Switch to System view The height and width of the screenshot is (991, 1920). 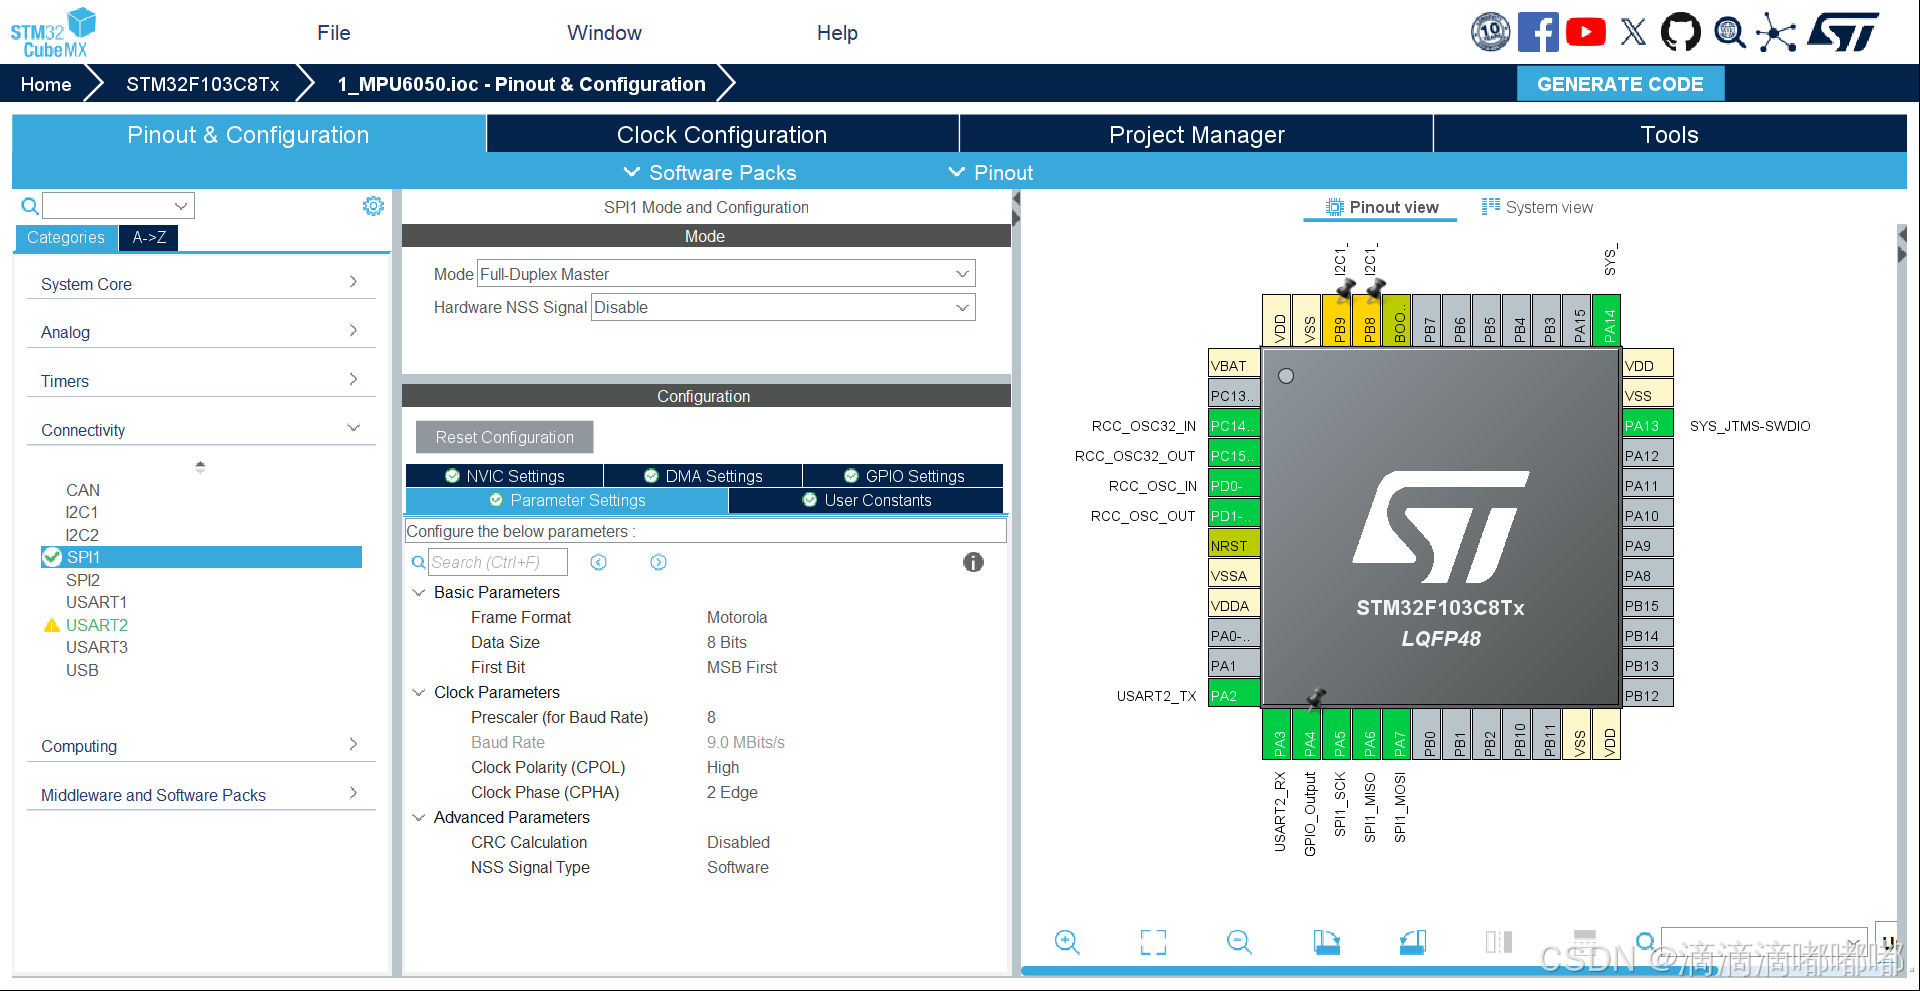click(1537, 207)
